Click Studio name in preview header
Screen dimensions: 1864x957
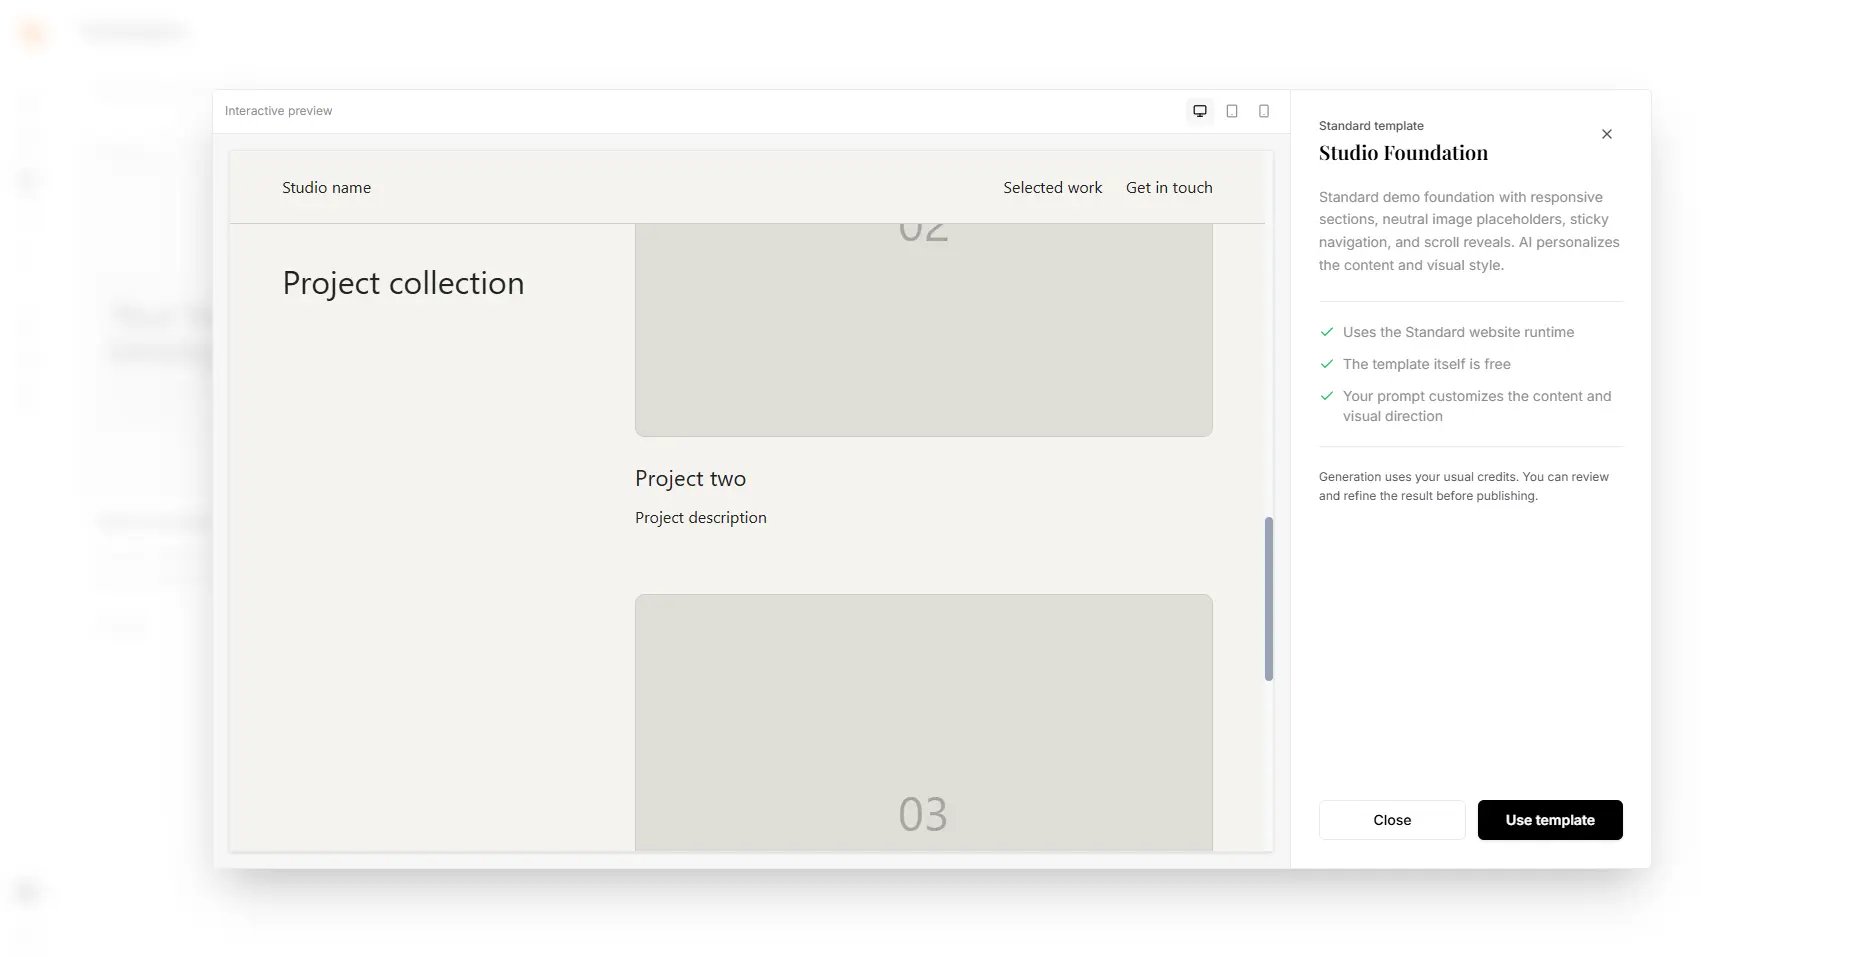[x=326, y=187]
